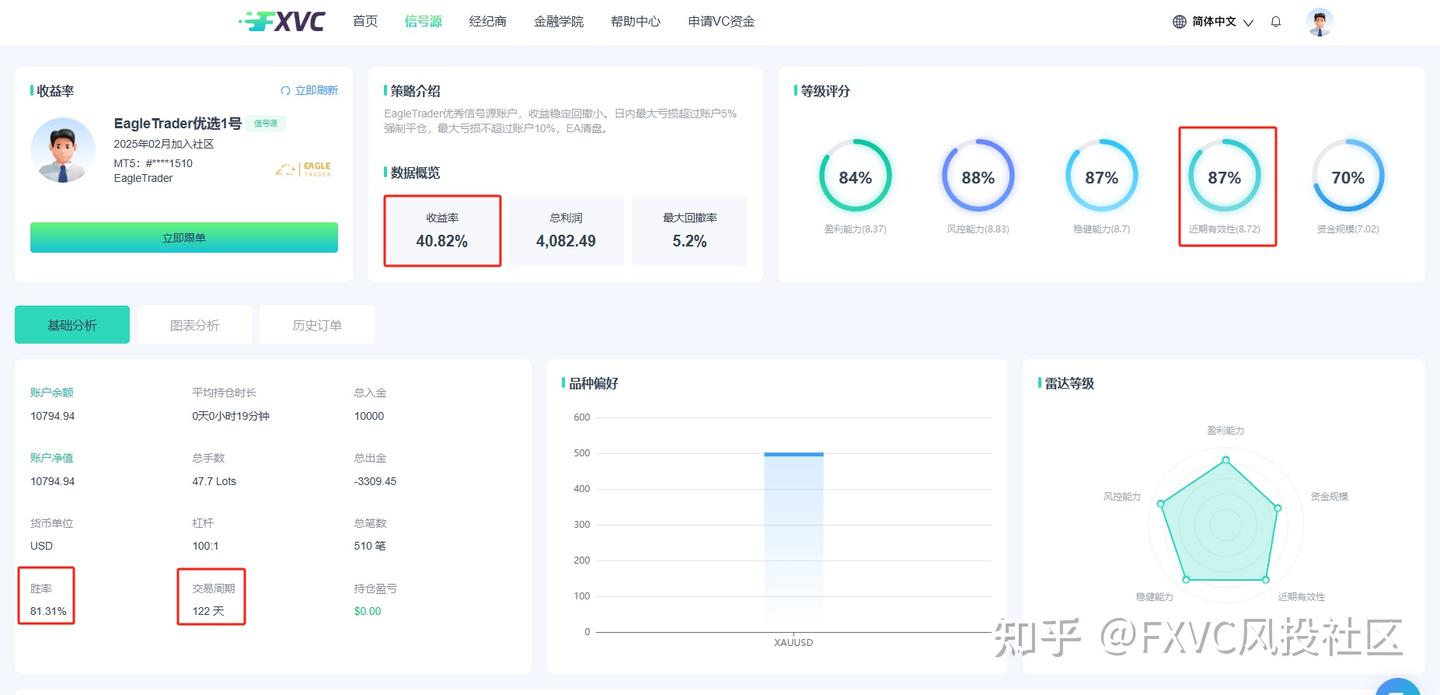Viewport: 1440px width, 695px height.
Task: Click the 84% 盈利能力 gauge
Action: point(855,177)
